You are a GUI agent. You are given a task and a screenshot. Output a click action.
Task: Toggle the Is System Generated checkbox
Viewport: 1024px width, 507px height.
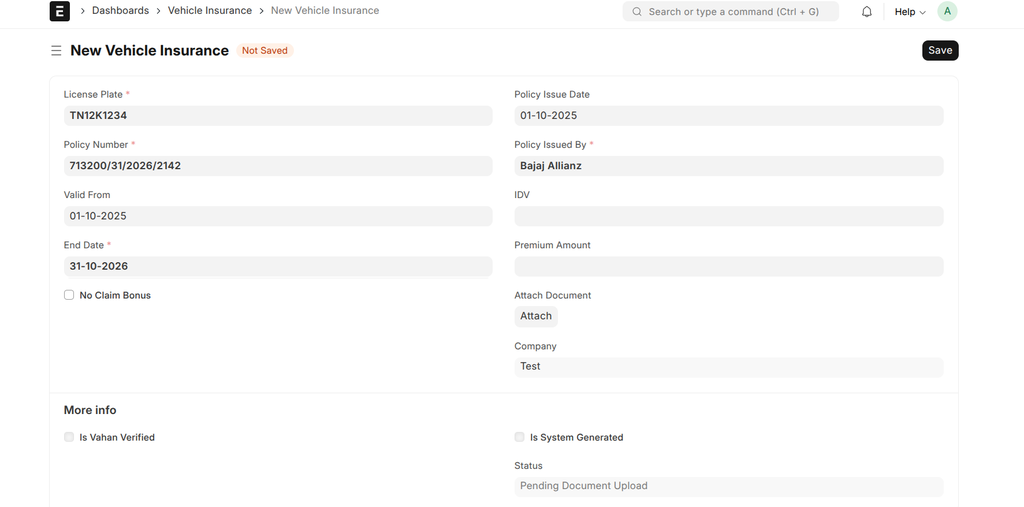click(x=519, y=437)
